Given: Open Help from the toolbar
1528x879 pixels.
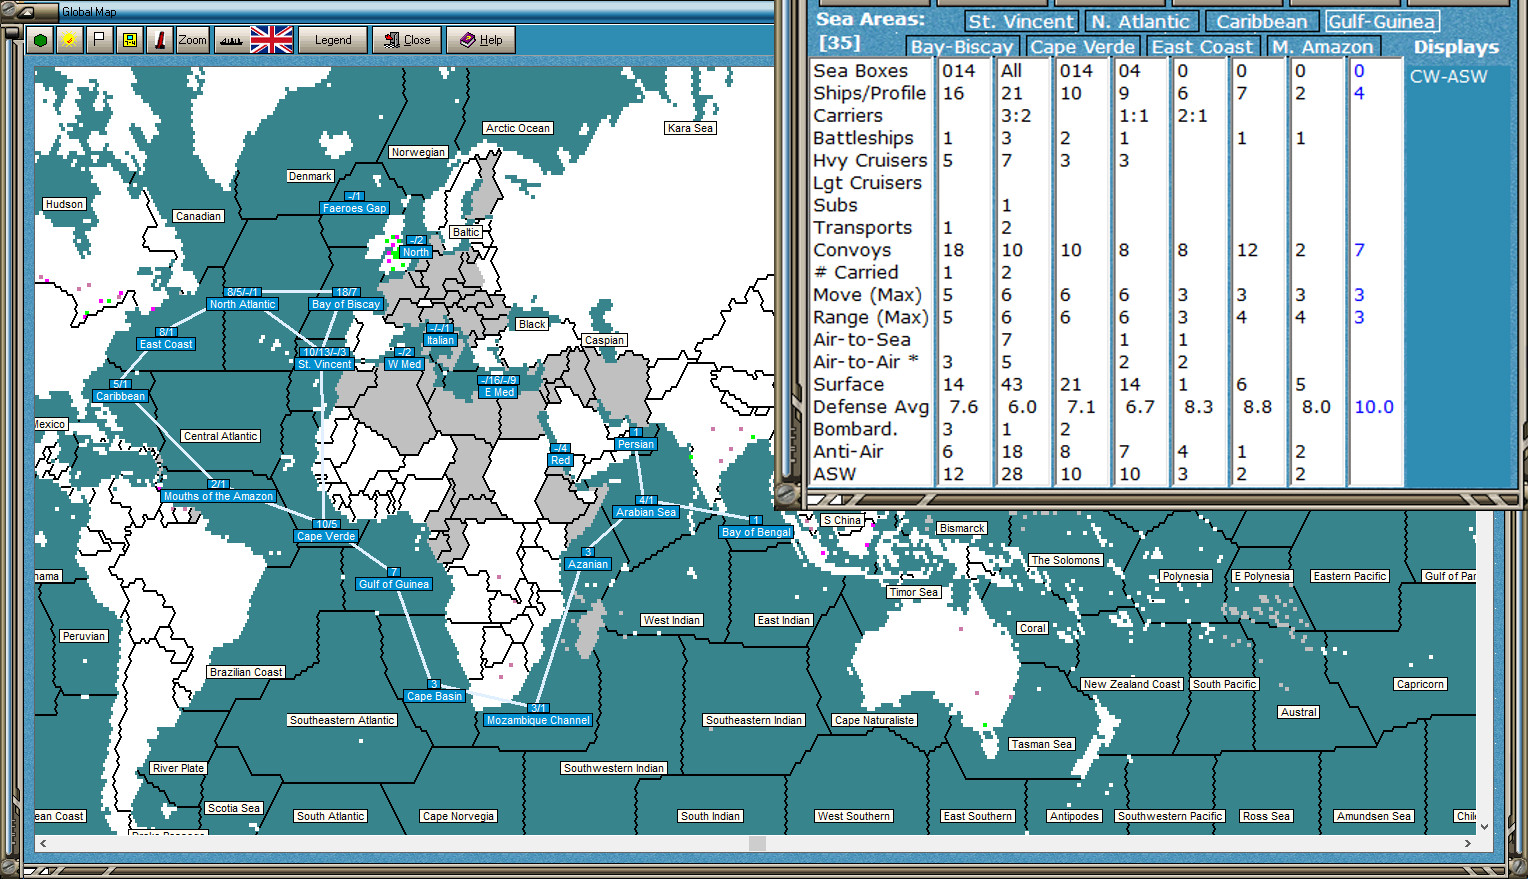Looking at the screenshot, I should tap(481, 40).
